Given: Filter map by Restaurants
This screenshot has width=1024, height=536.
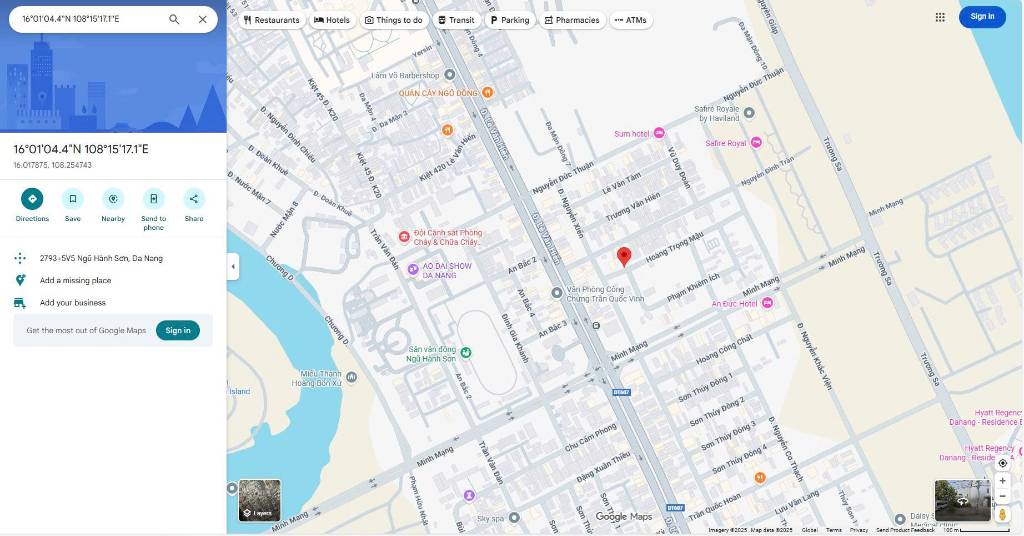Looking at the screenshot, I should pos(271,20).
